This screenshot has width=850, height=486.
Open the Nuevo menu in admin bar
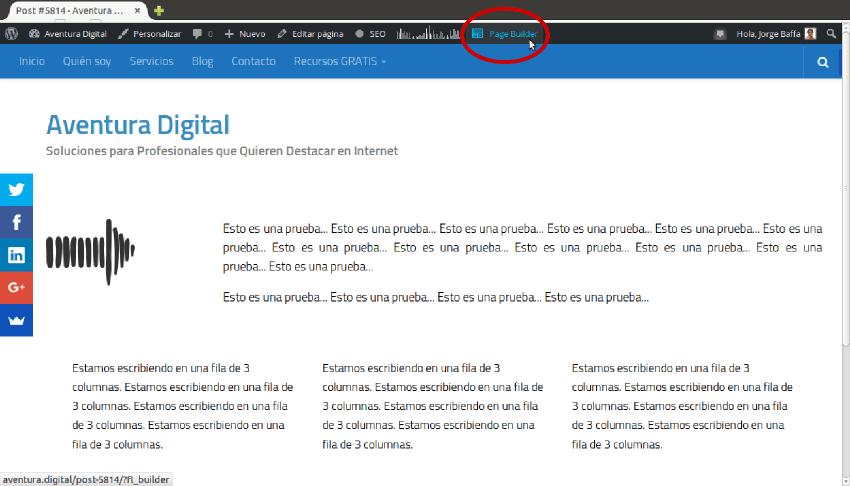pyautogui.click(x=245, y=33)
